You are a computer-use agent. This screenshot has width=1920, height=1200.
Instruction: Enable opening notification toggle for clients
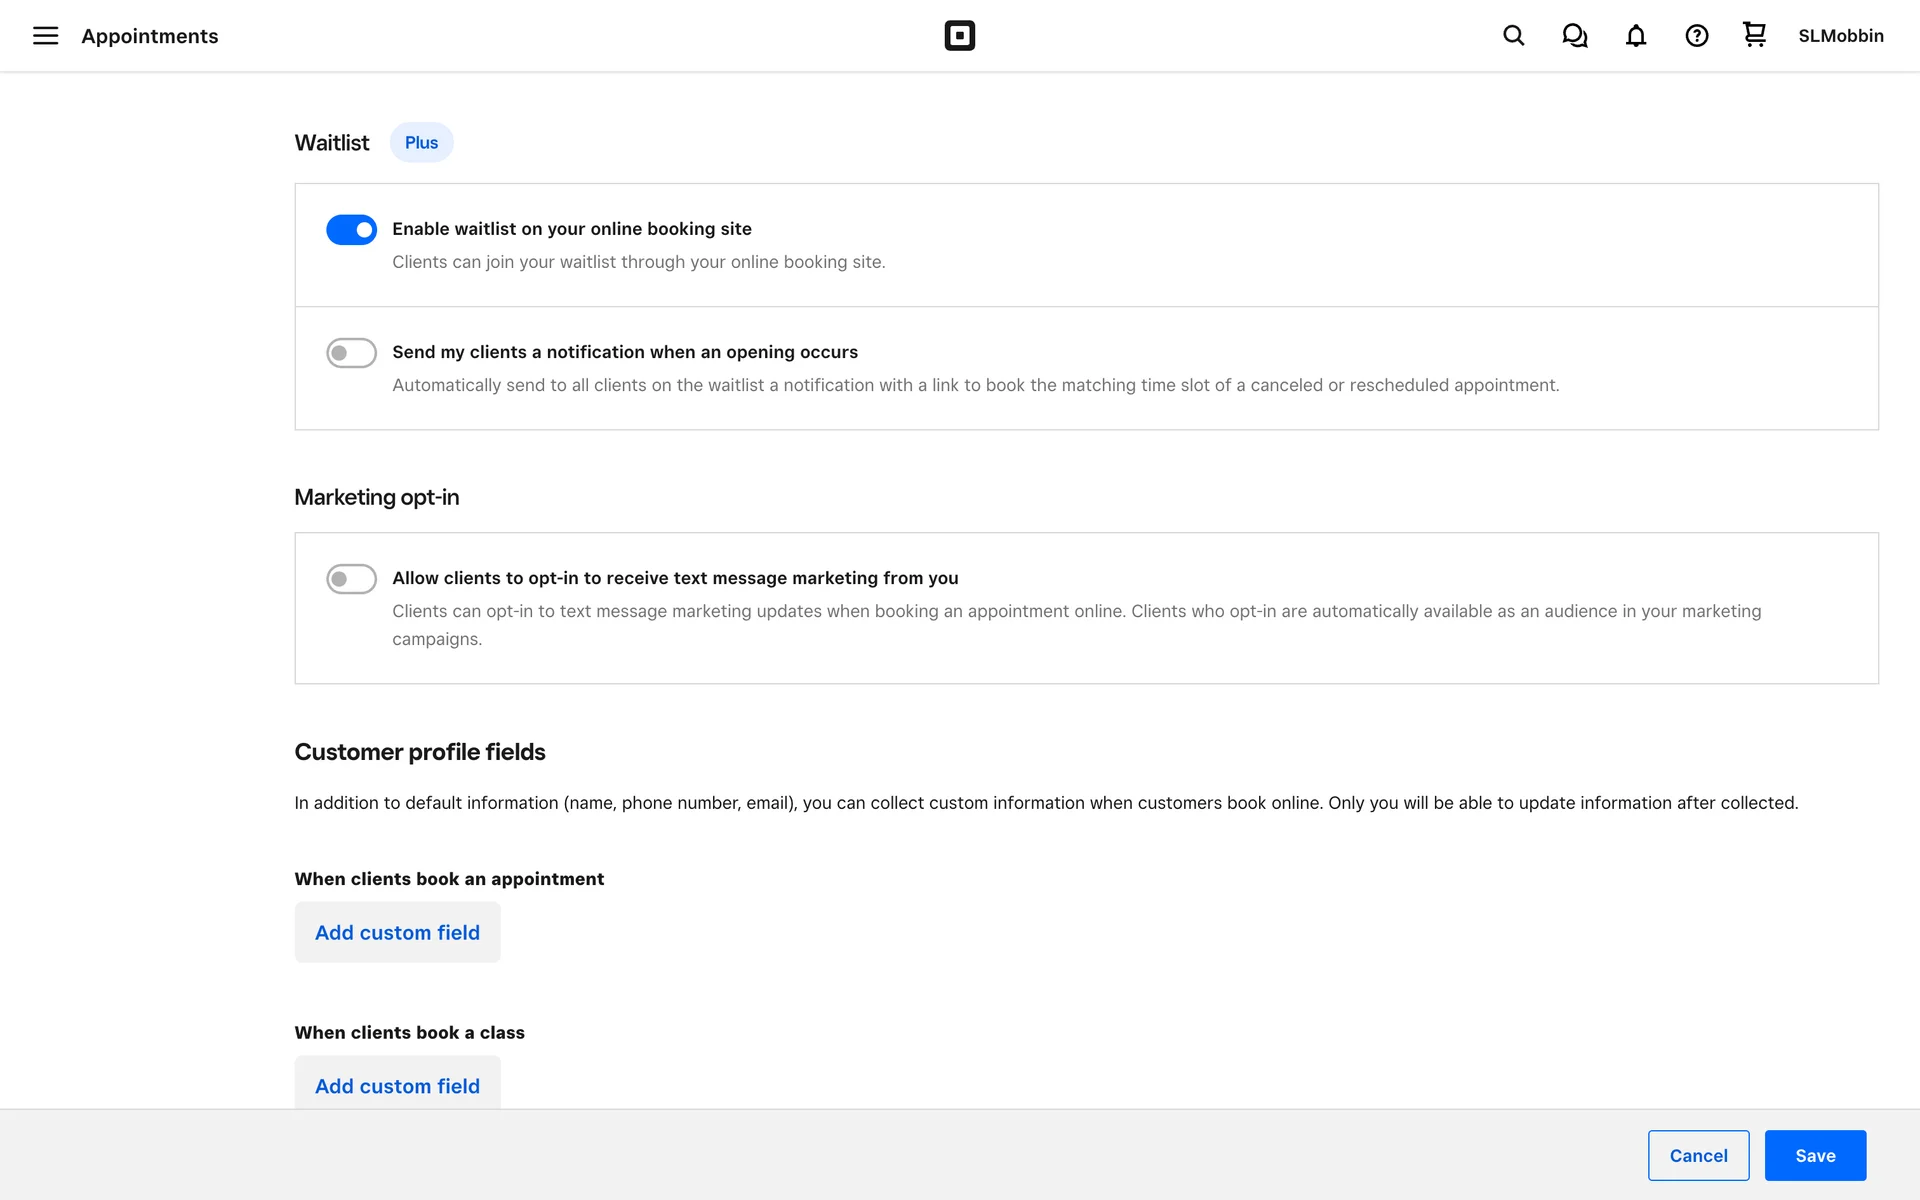[x=351, y=353]
